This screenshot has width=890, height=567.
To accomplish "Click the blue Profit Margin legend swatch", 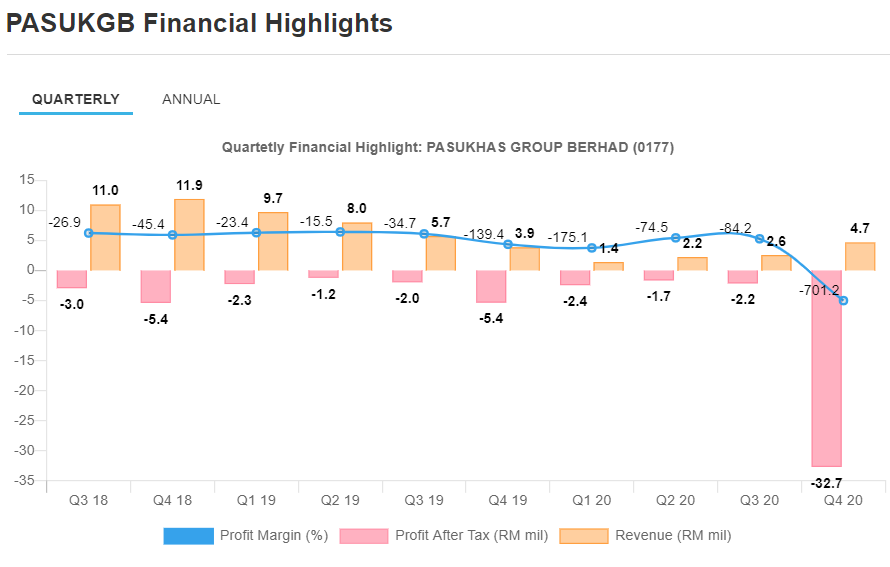I will (x=188, y=536).
